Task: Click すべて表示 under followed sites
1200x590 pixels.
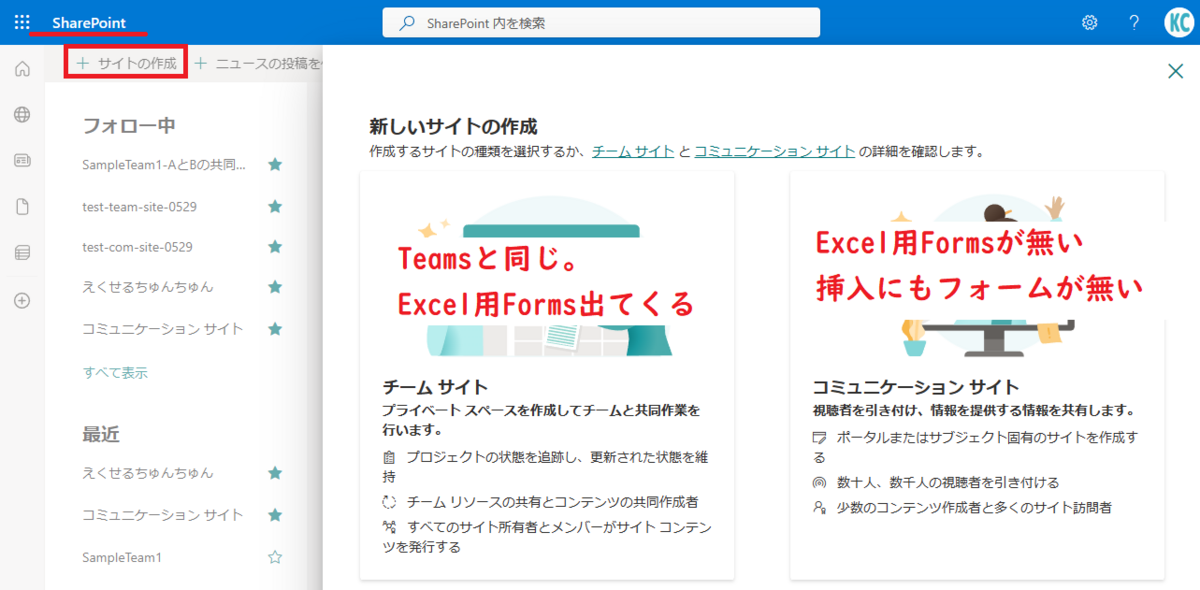Action: click(115, 372)
